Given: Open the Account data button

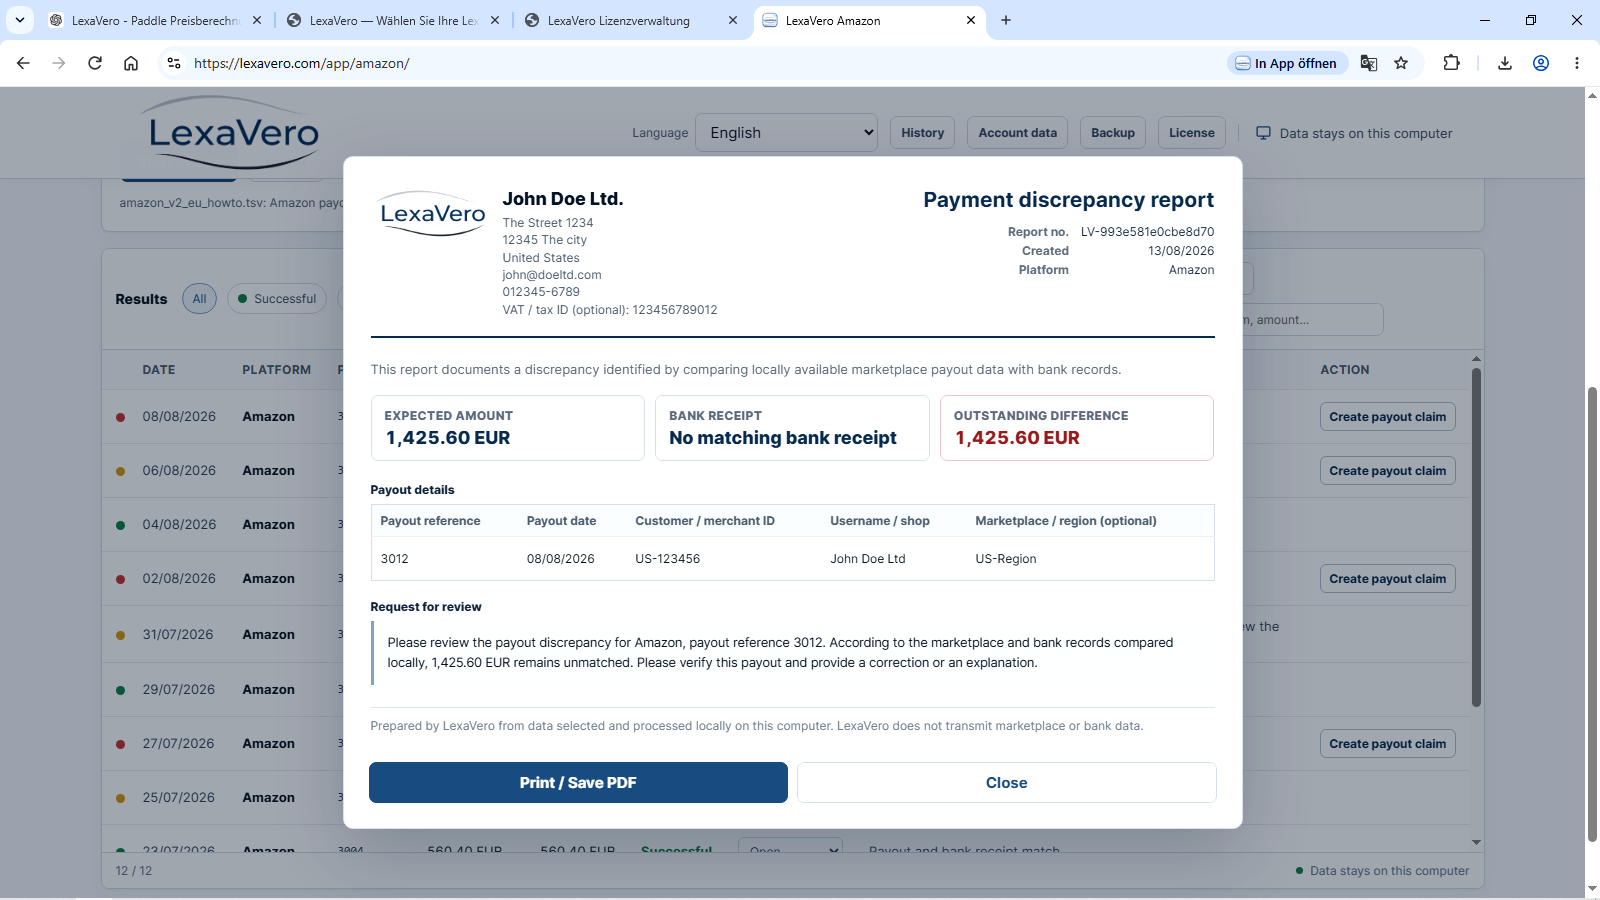Looking at the screenshot, I should 1017,133.
